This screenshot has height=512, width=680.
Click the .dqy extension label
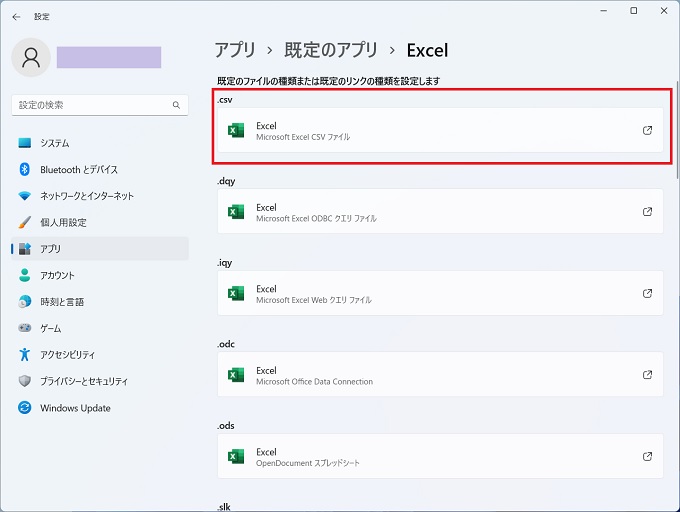point(226,181)
